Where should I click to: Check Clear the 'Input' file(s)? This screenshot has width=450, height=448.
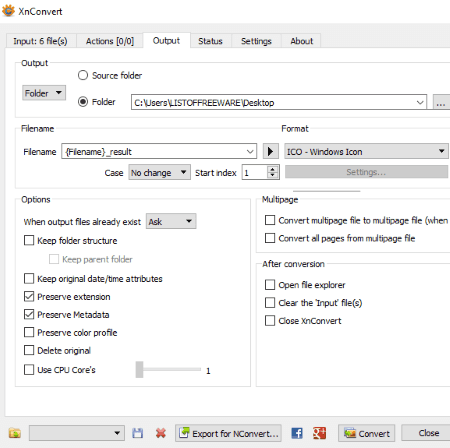[x=270, y=303]
